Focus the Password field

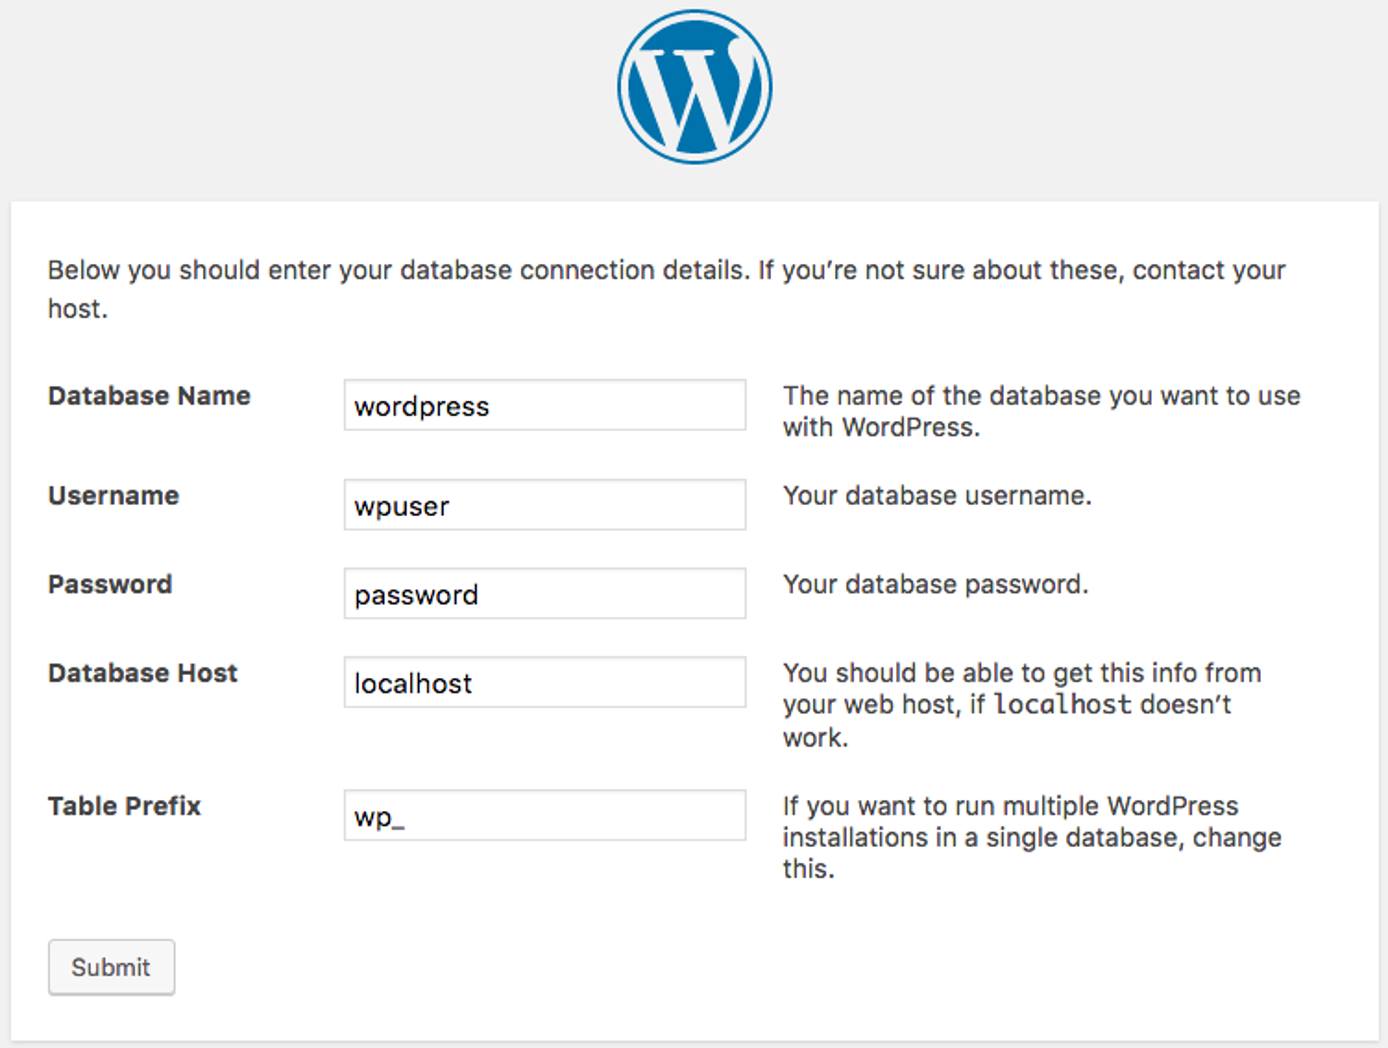click(x=544, y=593)
